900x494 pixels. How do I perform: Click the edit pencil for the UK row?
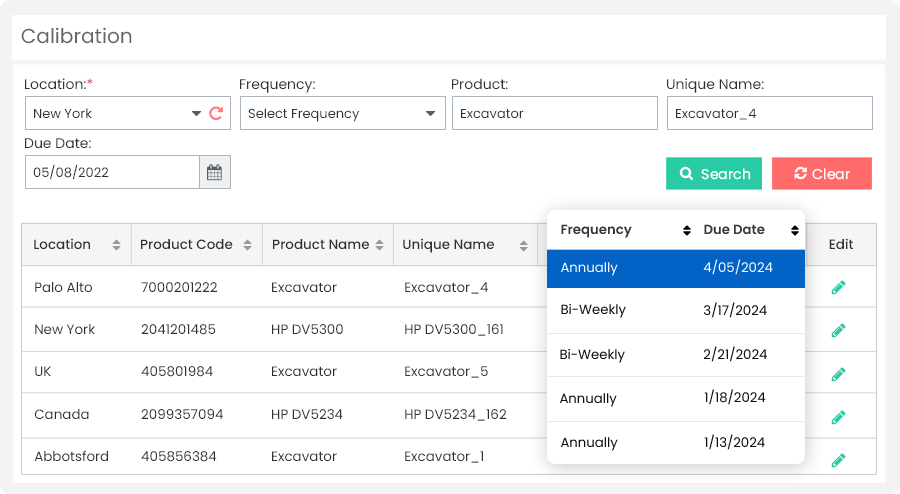[x=838, y=374]
